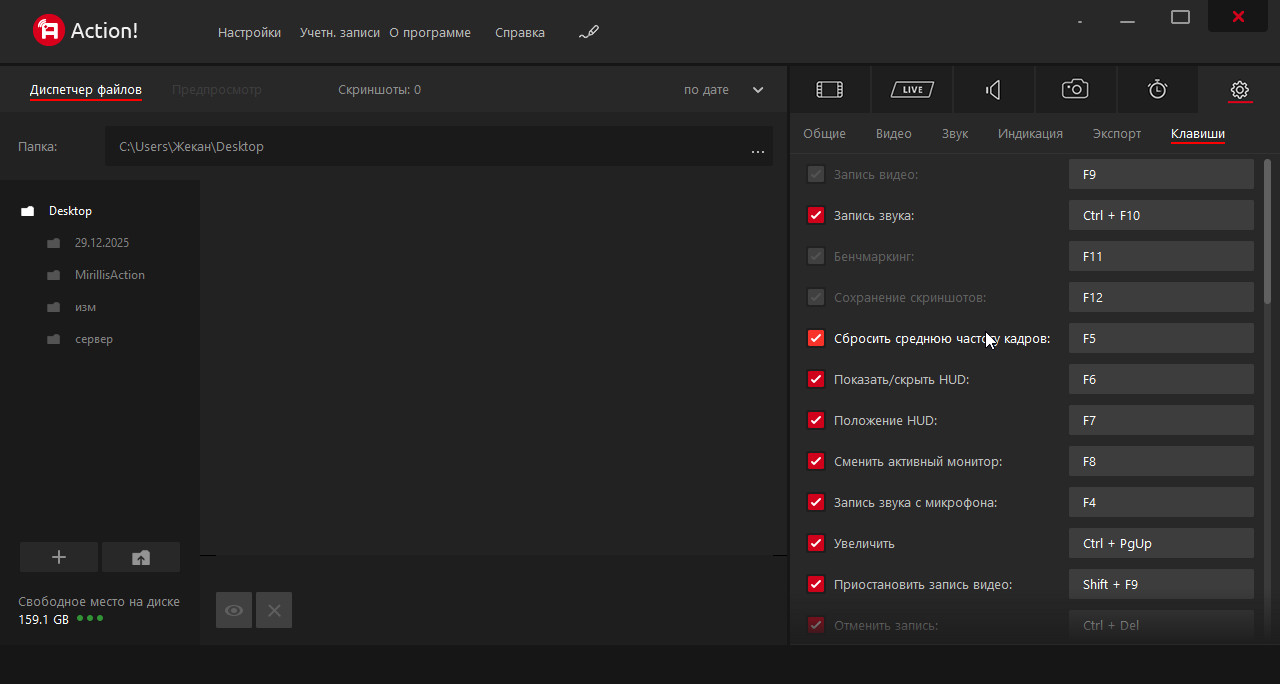
Task: Open benchmark stopwatch icon tab
Action: [x=1157, y=90]
